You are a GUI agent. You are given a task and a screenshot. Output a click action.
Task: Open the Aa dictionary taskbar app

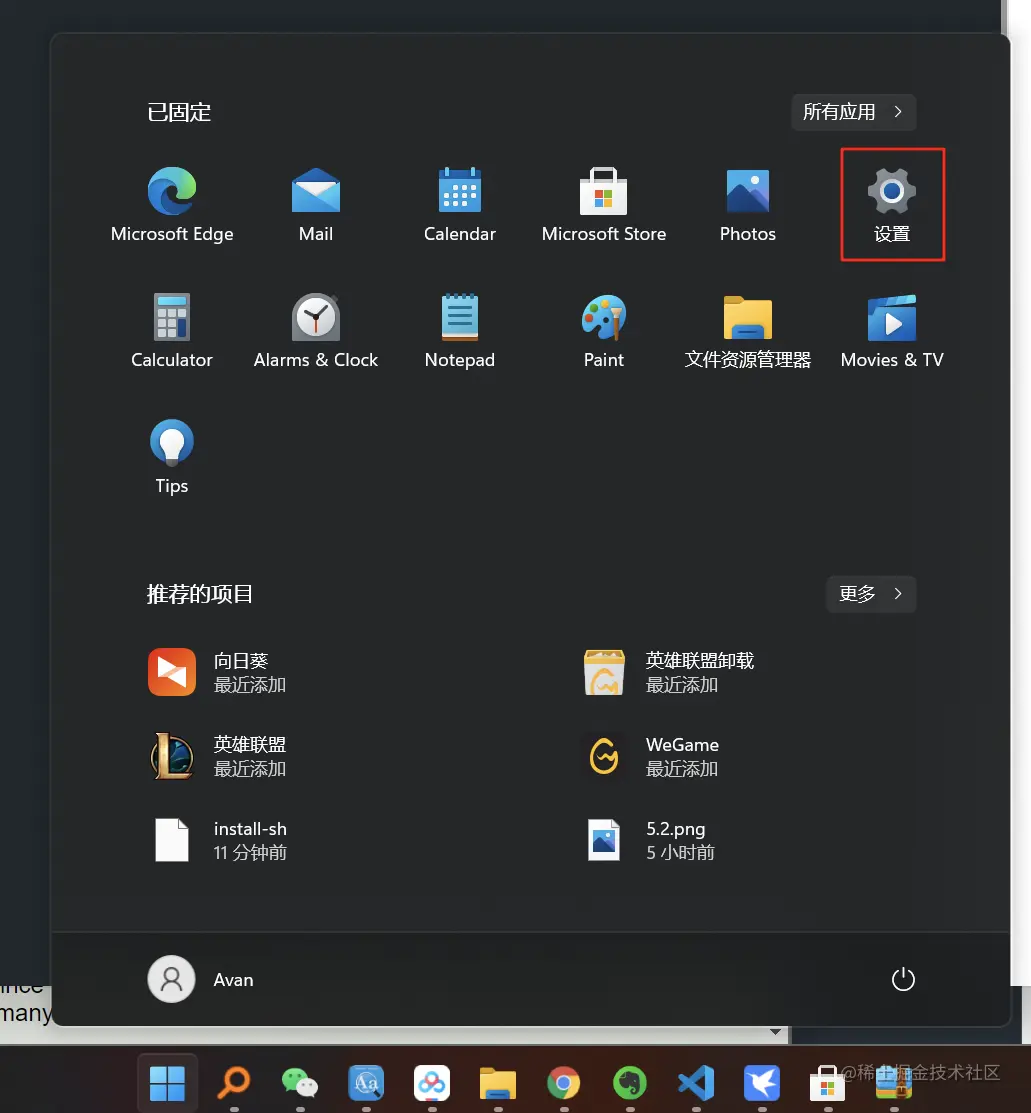click(366, 1084)
